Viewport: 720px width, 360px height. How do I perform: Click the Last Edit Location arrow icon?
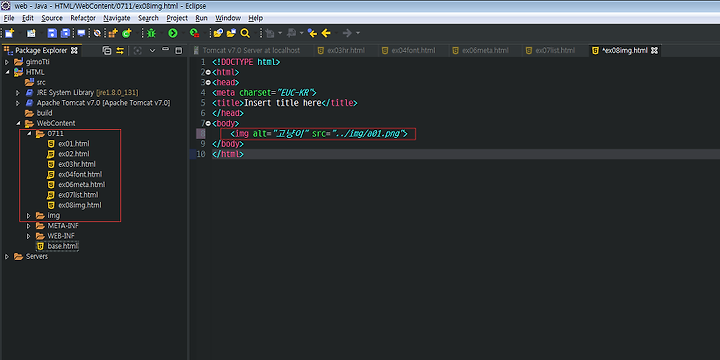[x=312, y=33]
